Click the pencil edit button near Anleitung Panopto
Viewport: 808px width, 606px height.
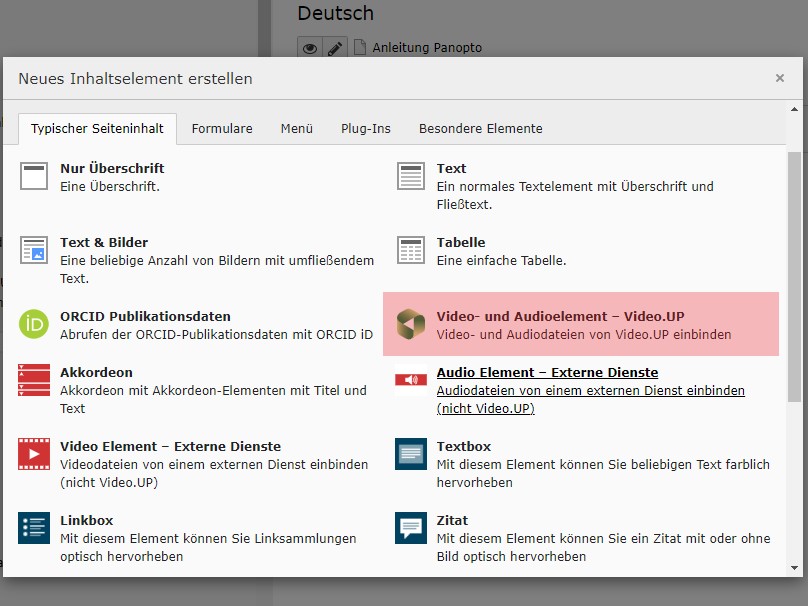pos(335,47)
